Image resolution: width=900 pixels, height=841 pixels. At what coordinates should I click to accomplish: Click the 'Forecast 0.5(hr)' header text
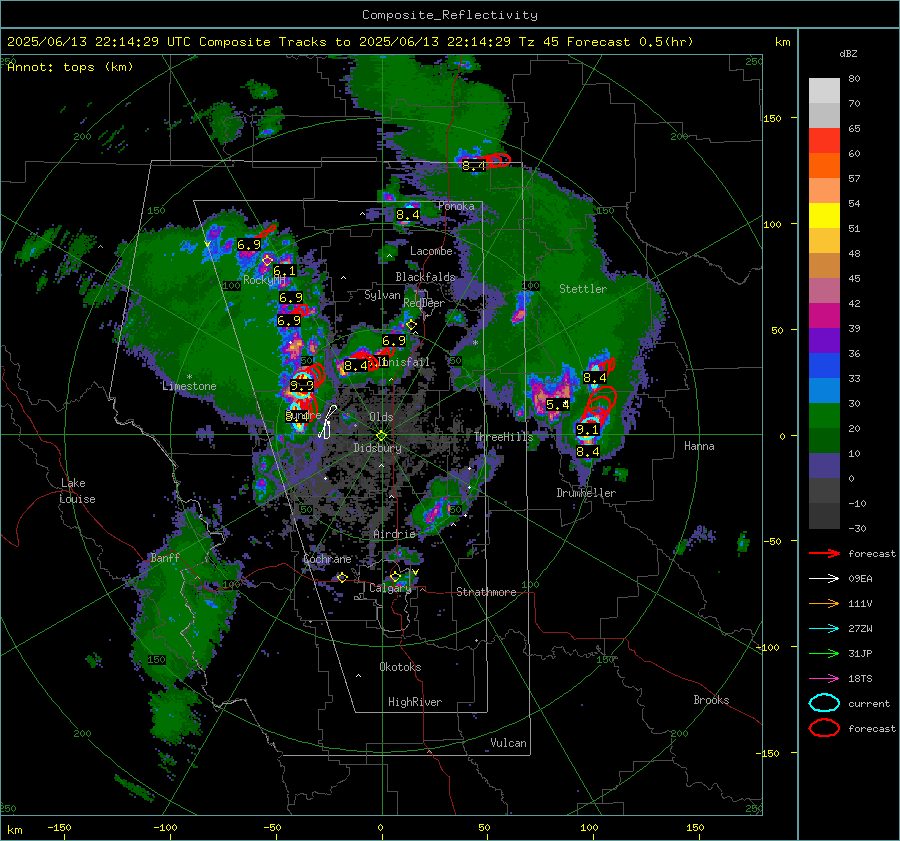pyautogui.click(x=630, y=42)
